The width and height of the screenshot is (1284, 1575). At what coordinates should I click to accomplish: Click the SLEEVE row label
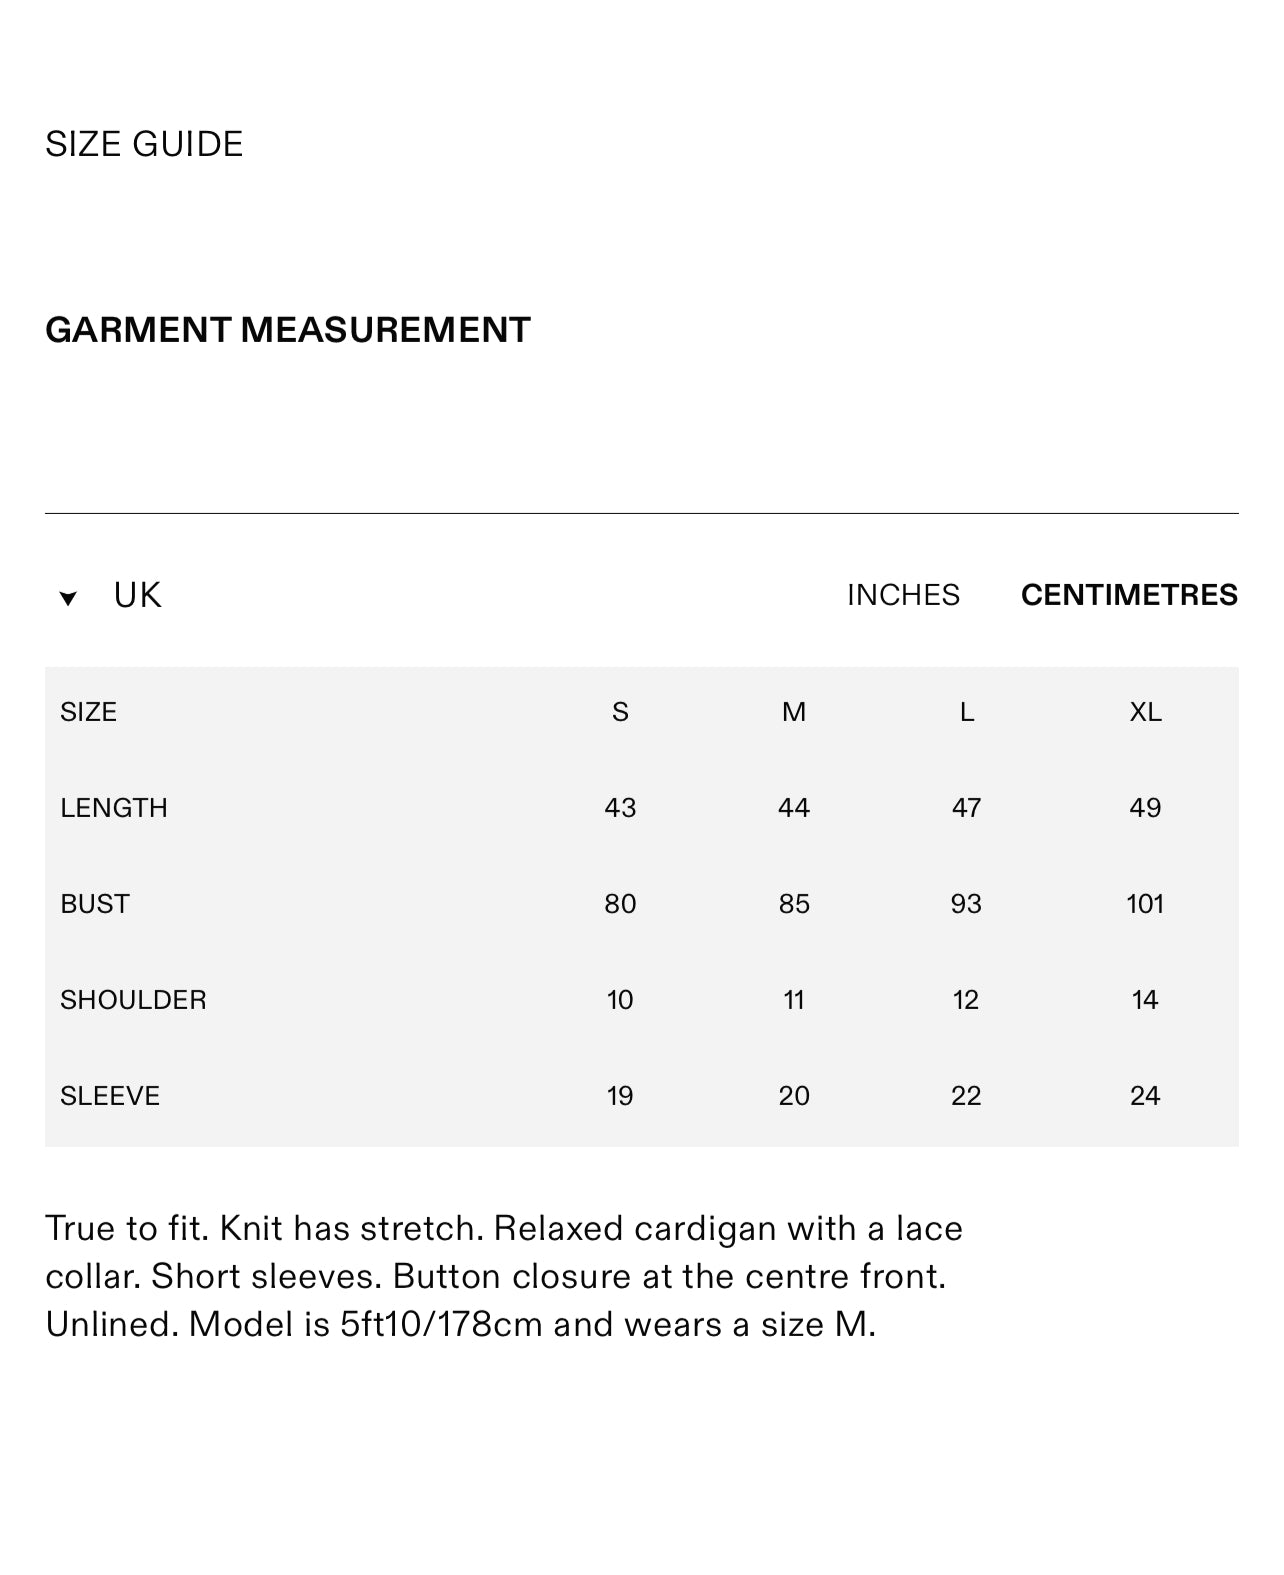pyautogui.click(x=110, y=1096)
